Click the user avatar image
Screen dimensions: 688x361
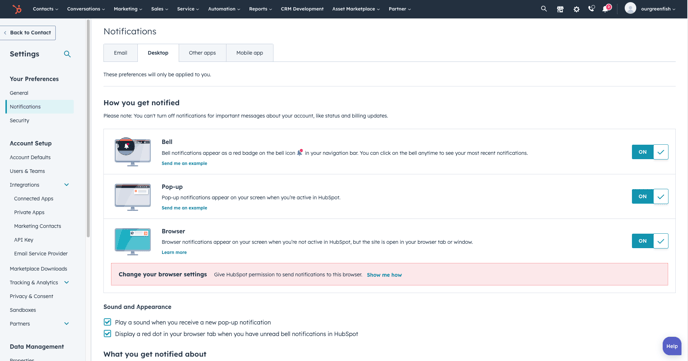[630, 8]
